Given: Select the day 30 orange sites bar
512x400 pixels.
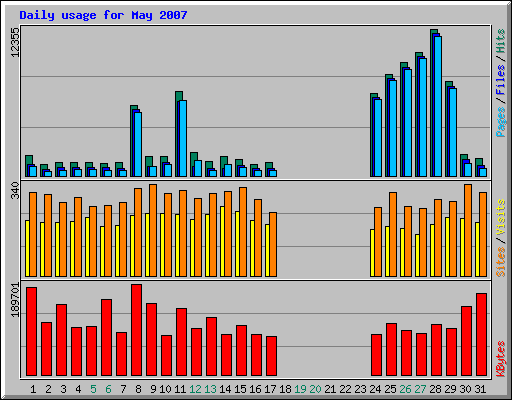Looking at the screenshot, I should [468, 231].
